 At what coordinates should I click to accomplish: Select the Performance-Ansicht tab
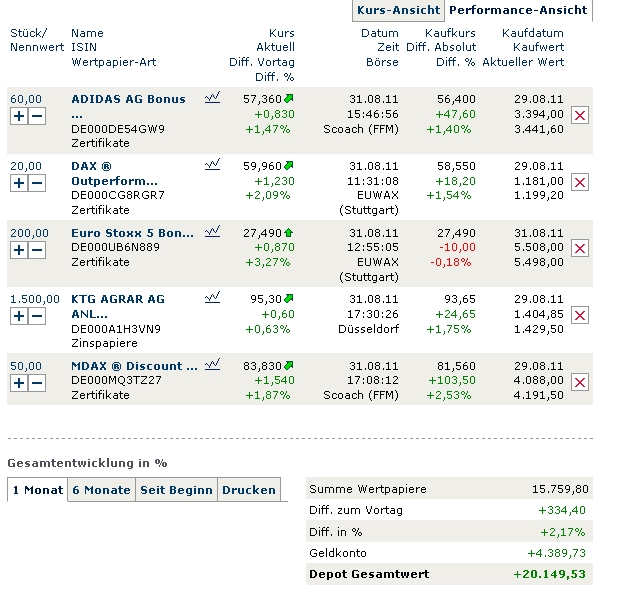[x=518, y=11]
